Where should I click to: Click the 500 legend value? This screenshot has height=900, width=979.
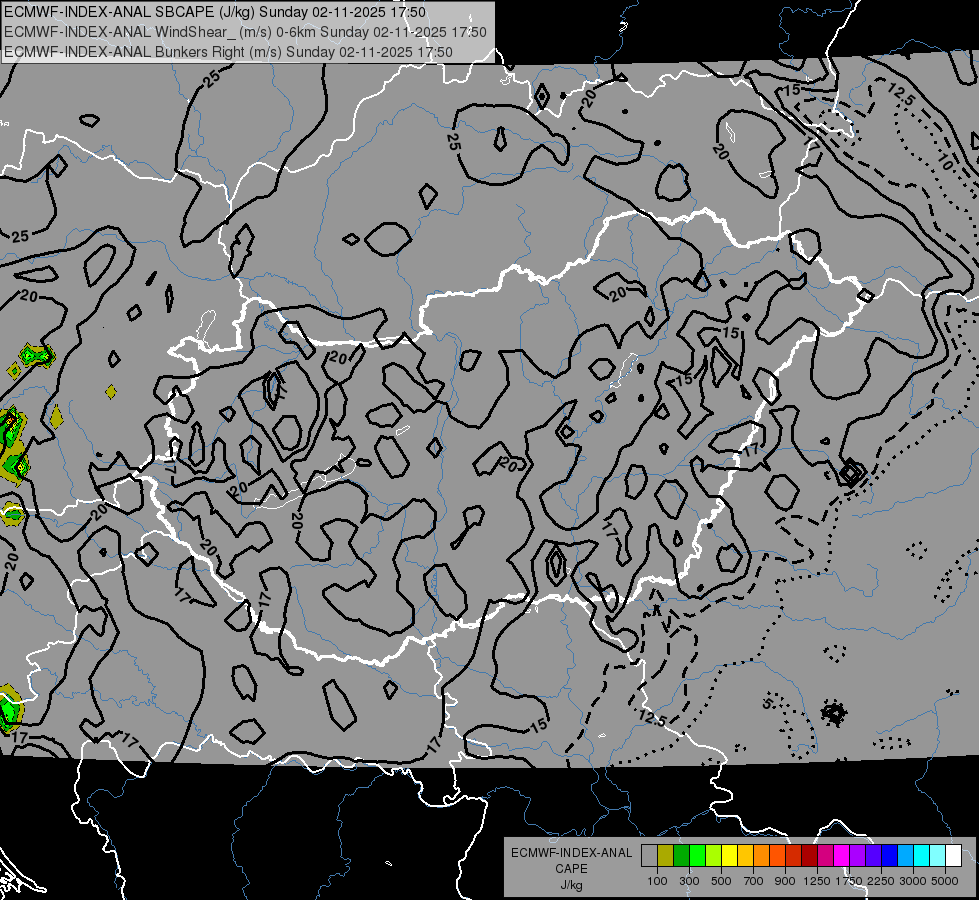[x=721, y=881]
